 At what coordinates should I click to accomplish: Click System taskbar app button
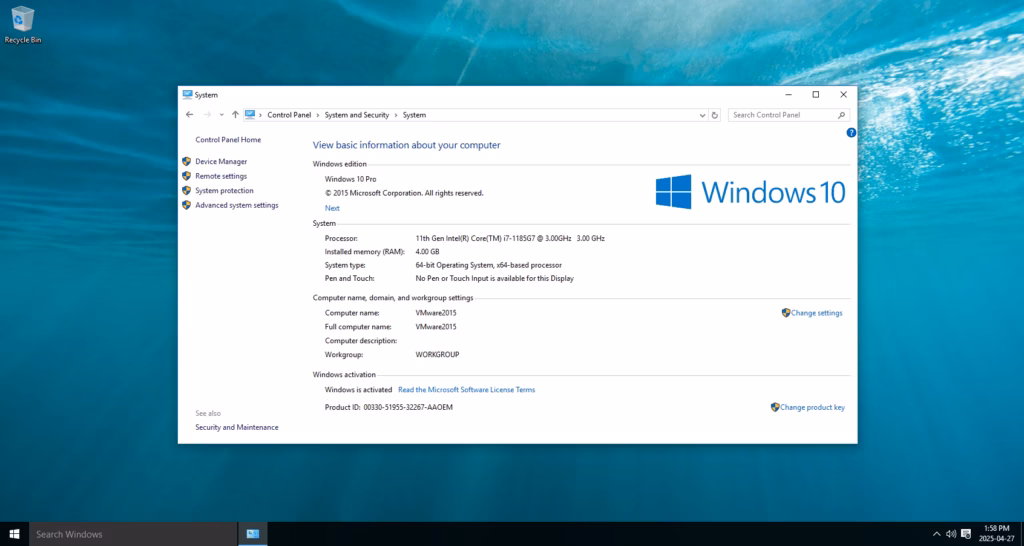[253, 534]
